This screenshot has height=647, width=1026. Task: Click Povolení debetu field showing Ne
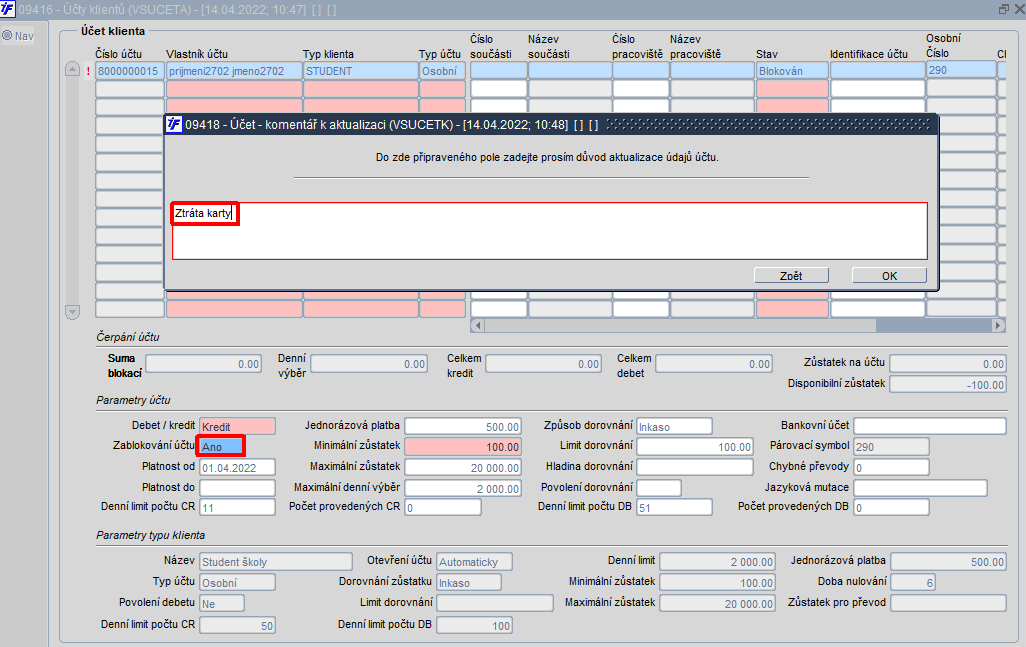222,604
